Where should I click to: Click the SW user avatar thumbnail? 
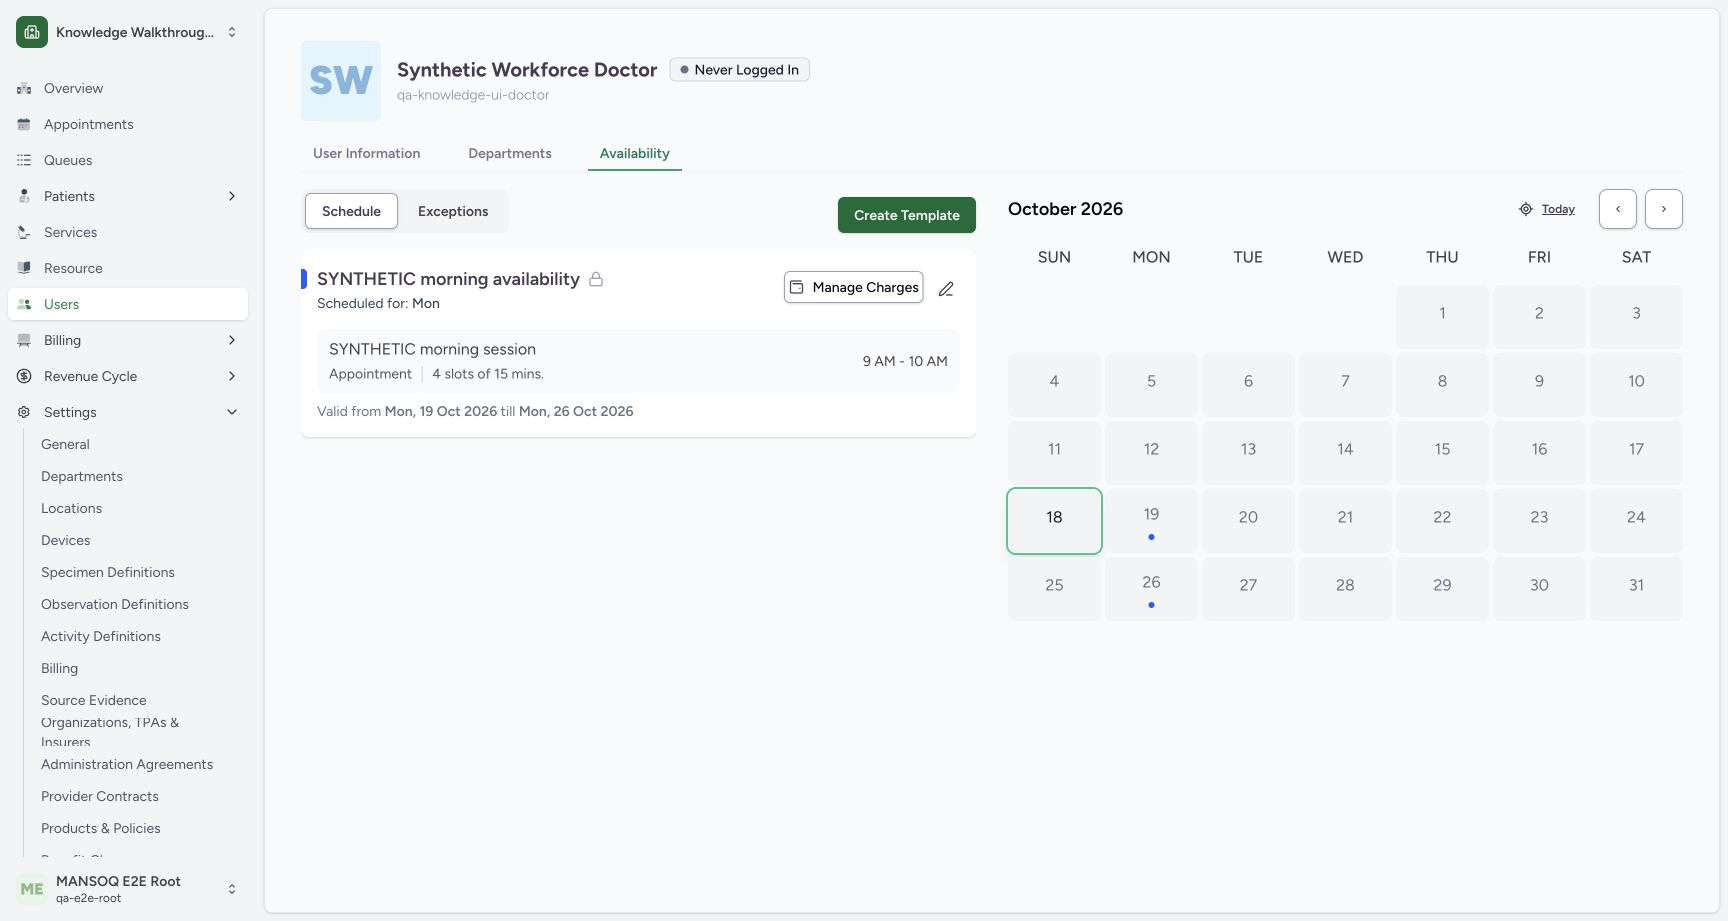341,81
